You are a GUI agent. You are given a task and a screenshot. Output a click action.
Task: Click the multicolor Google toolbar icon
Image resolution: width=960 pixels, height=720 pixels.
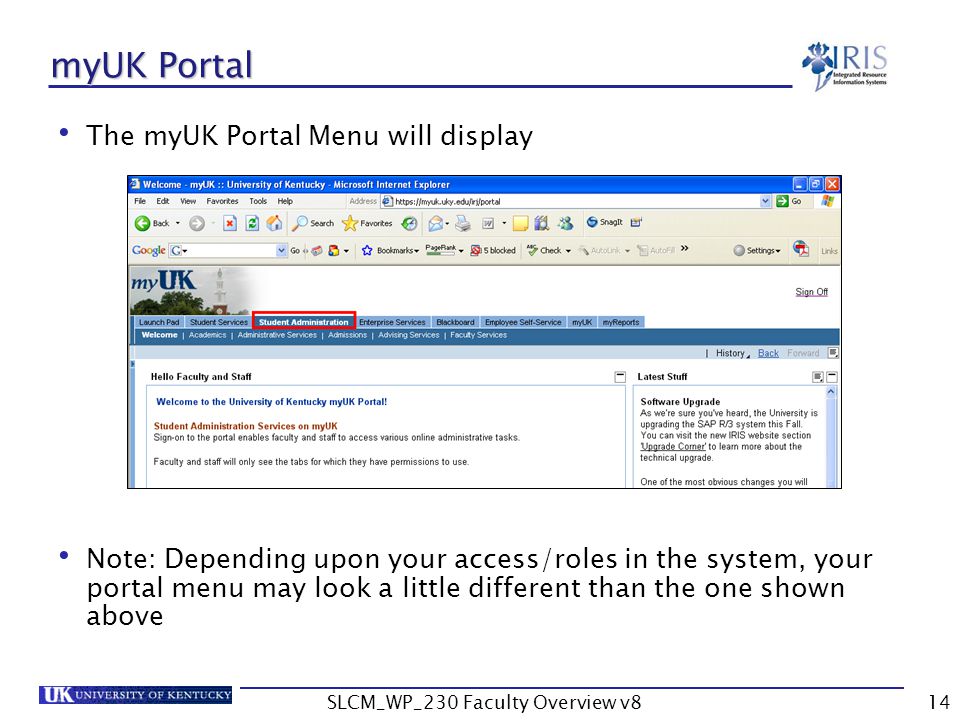coord(334,250)
